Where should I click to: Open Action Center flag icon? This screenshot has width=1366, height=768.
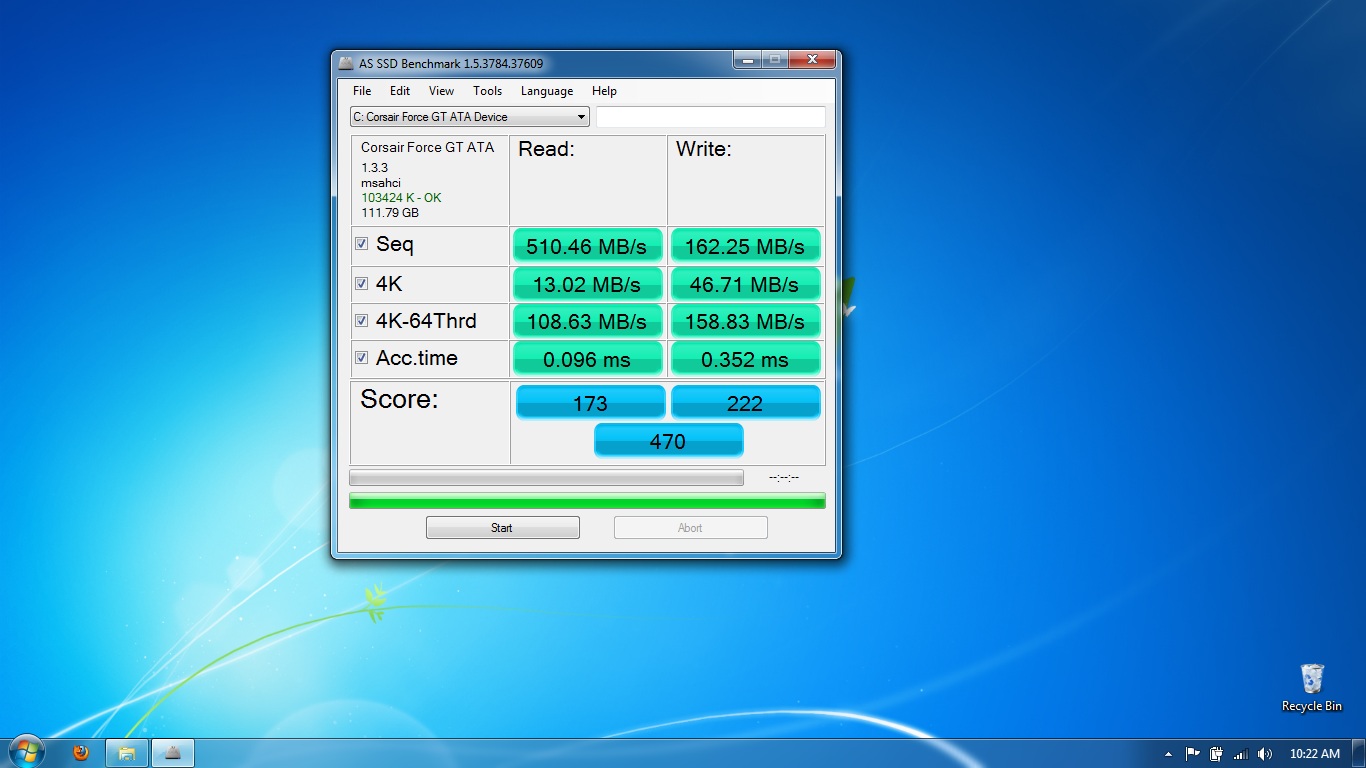point(1192,754)
